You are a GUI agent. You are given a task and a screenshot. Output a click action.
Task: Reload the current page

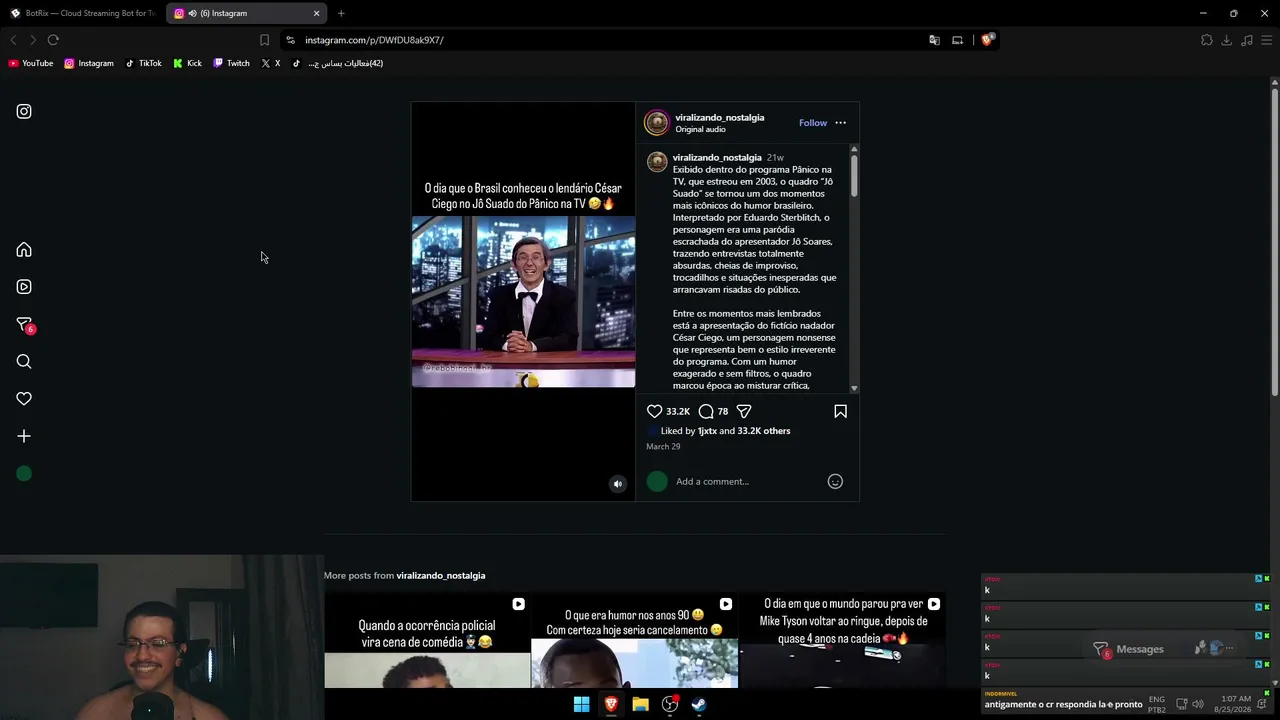53,40
